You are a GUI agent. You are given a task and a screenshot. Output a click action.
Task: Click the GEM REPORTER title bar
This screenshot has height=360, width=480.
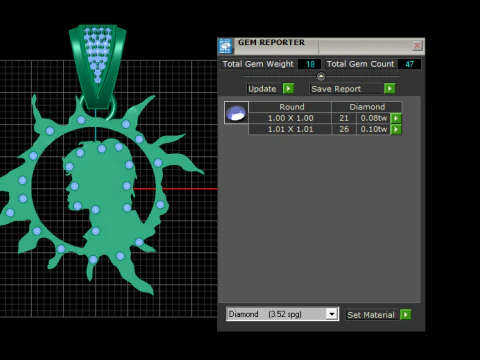click(320, 46)
